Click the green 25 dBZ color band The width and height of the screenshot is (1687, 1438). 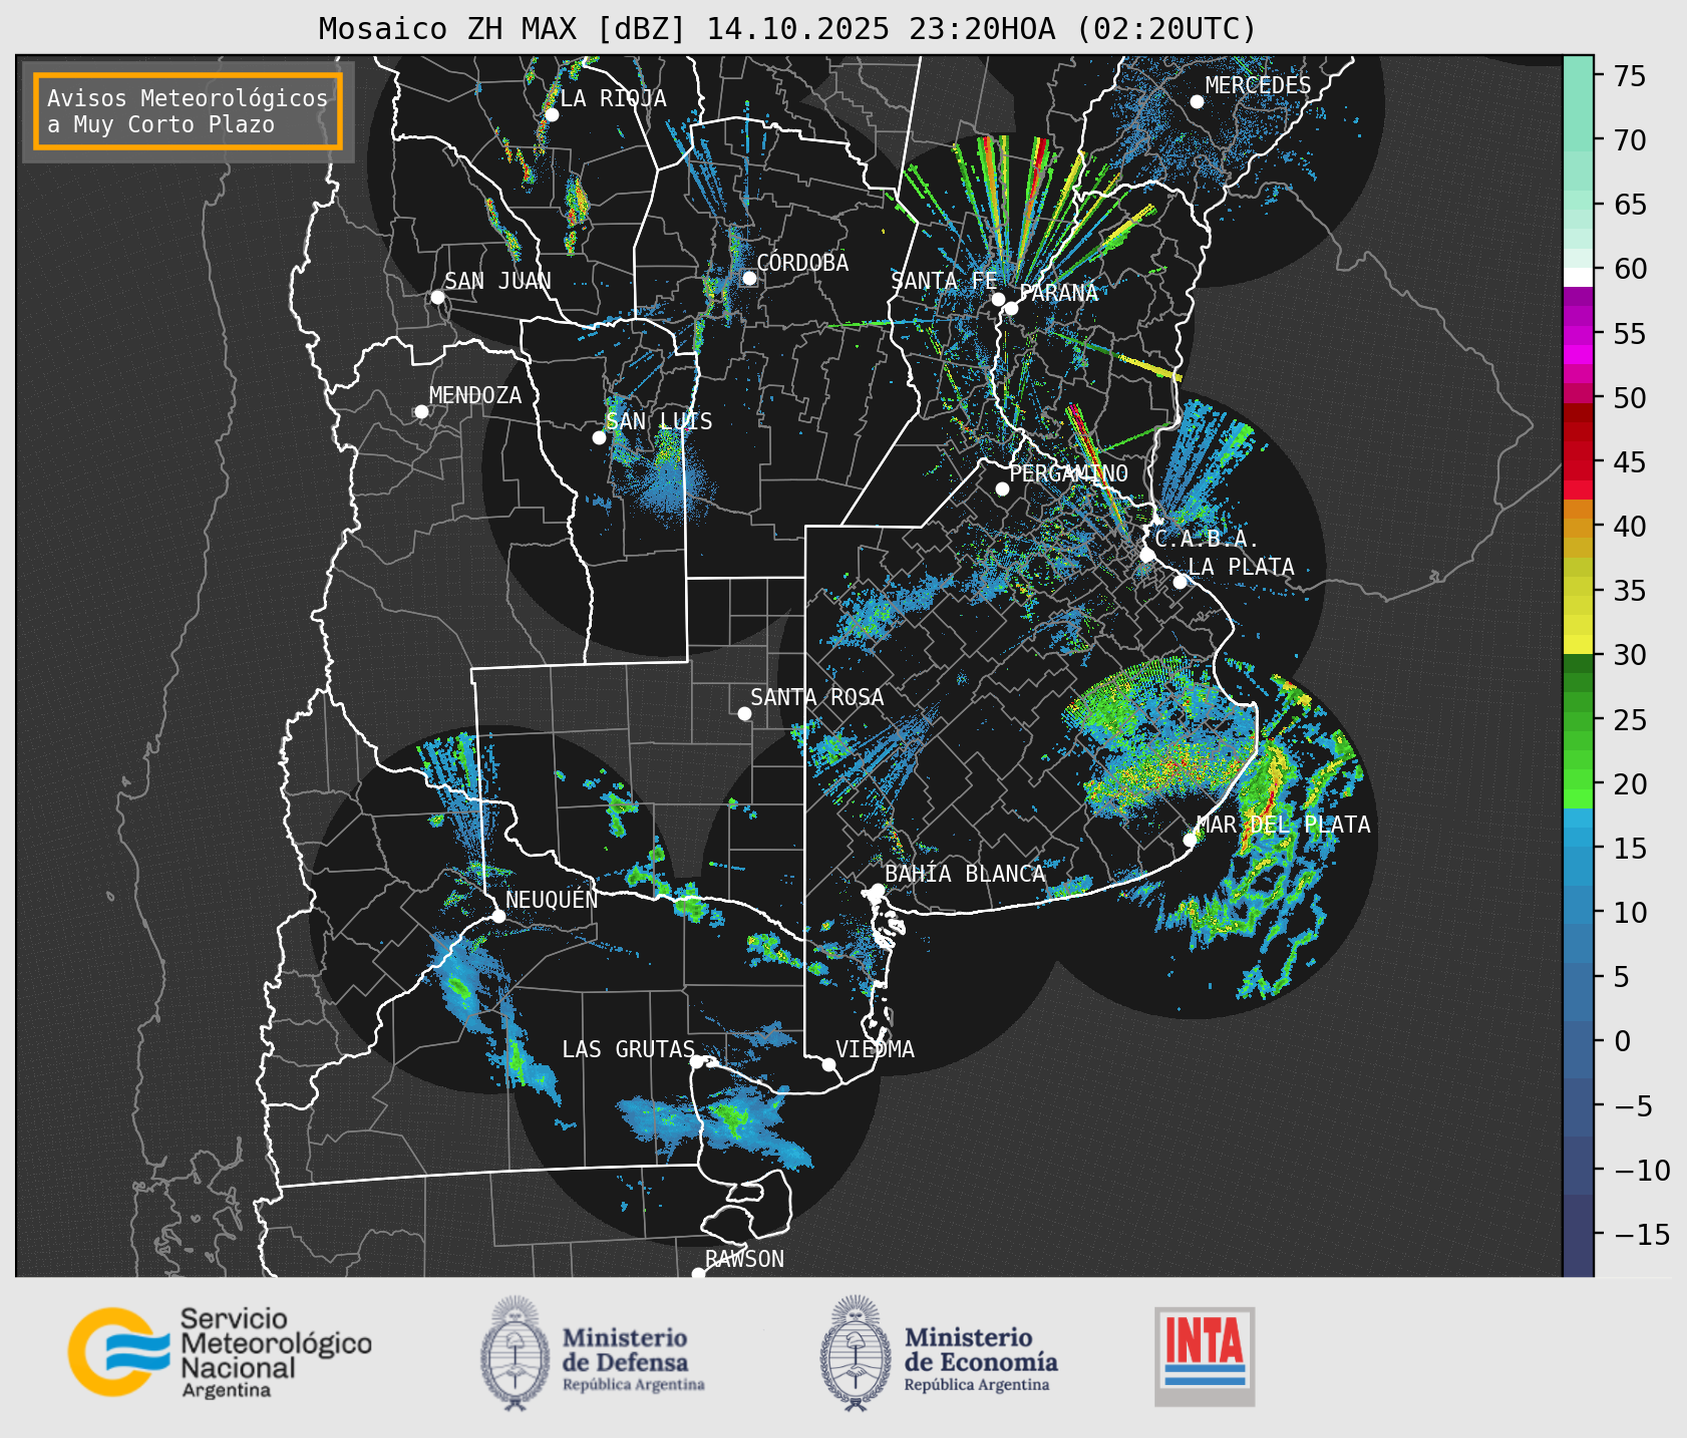(1578, 719)
